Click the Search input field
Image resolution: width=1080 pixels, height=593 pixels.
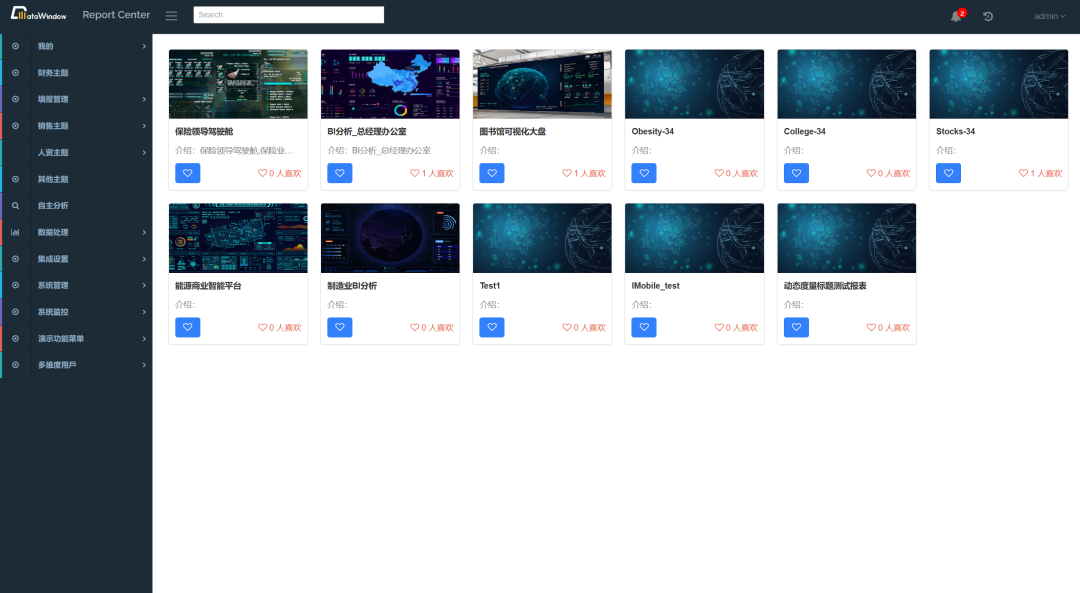coord(289,15)
